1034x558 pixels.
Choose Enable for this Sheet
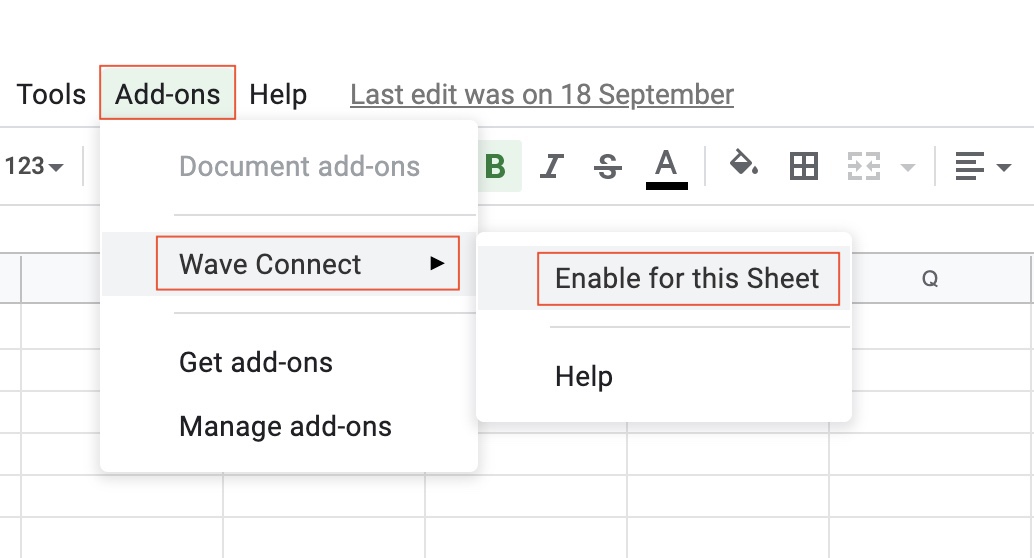tap(688, 277)
